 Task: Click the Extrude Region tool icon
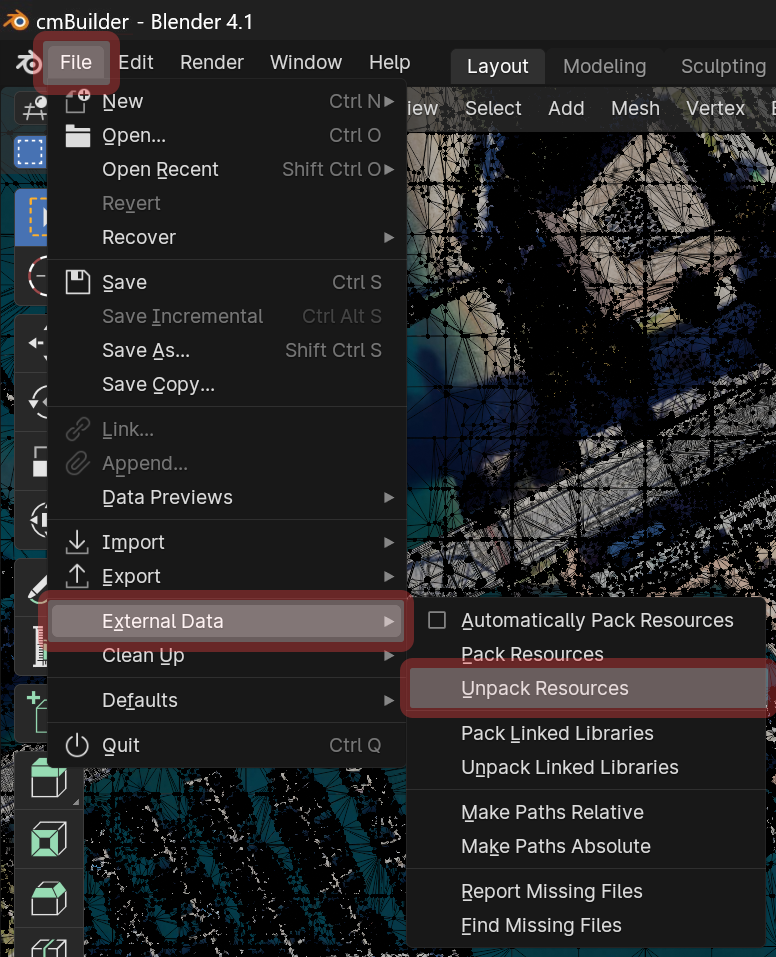(x=48, y=779)
